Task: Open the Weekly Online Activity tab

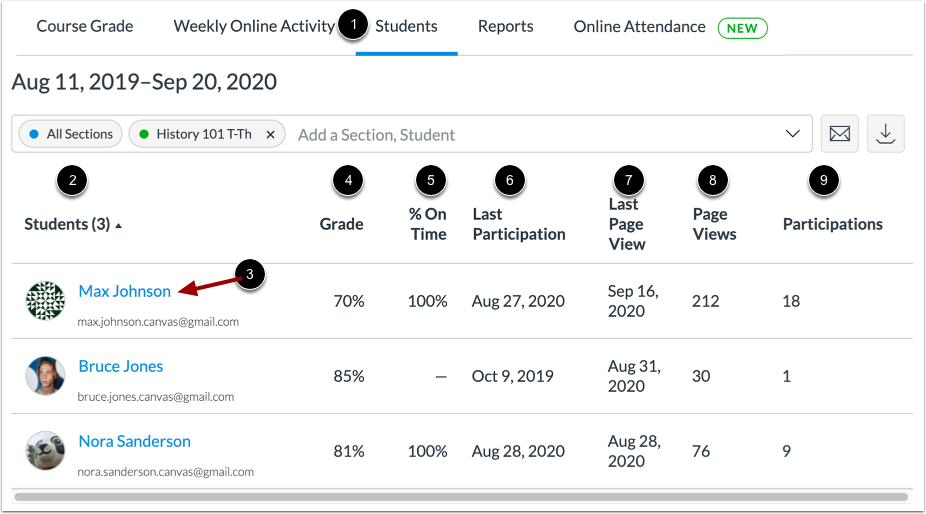Action: [x=254, y=27]
